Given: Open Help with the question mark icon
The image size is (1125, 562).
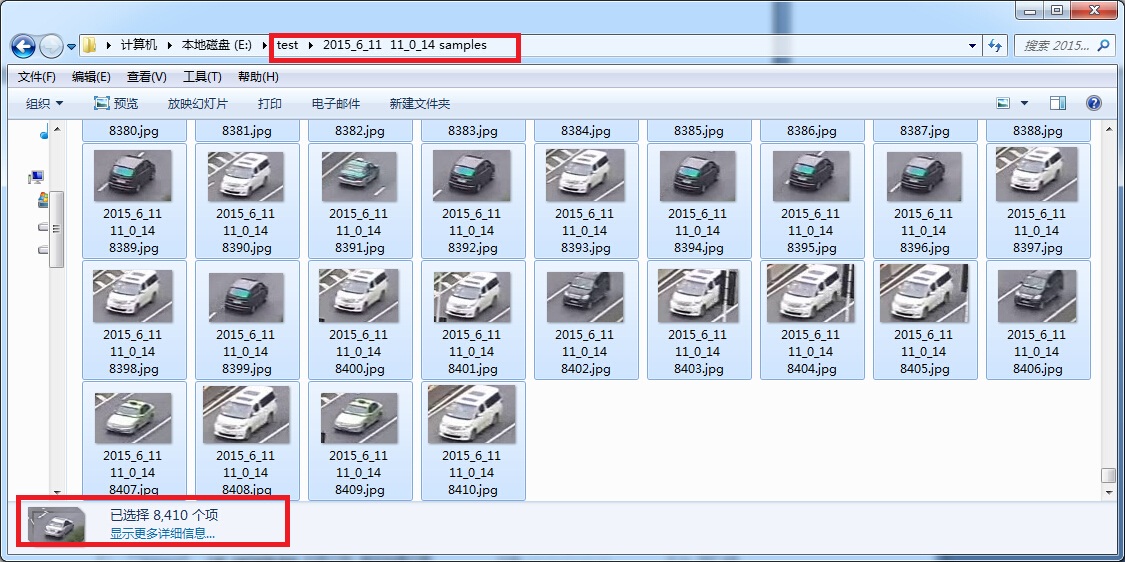Looking at the screenshot, I should point(1093,103).
